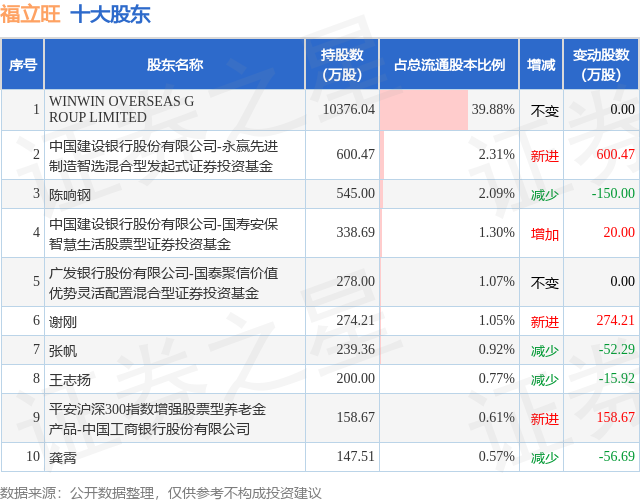Click the 1.05% ratio value

click(496, 320)
